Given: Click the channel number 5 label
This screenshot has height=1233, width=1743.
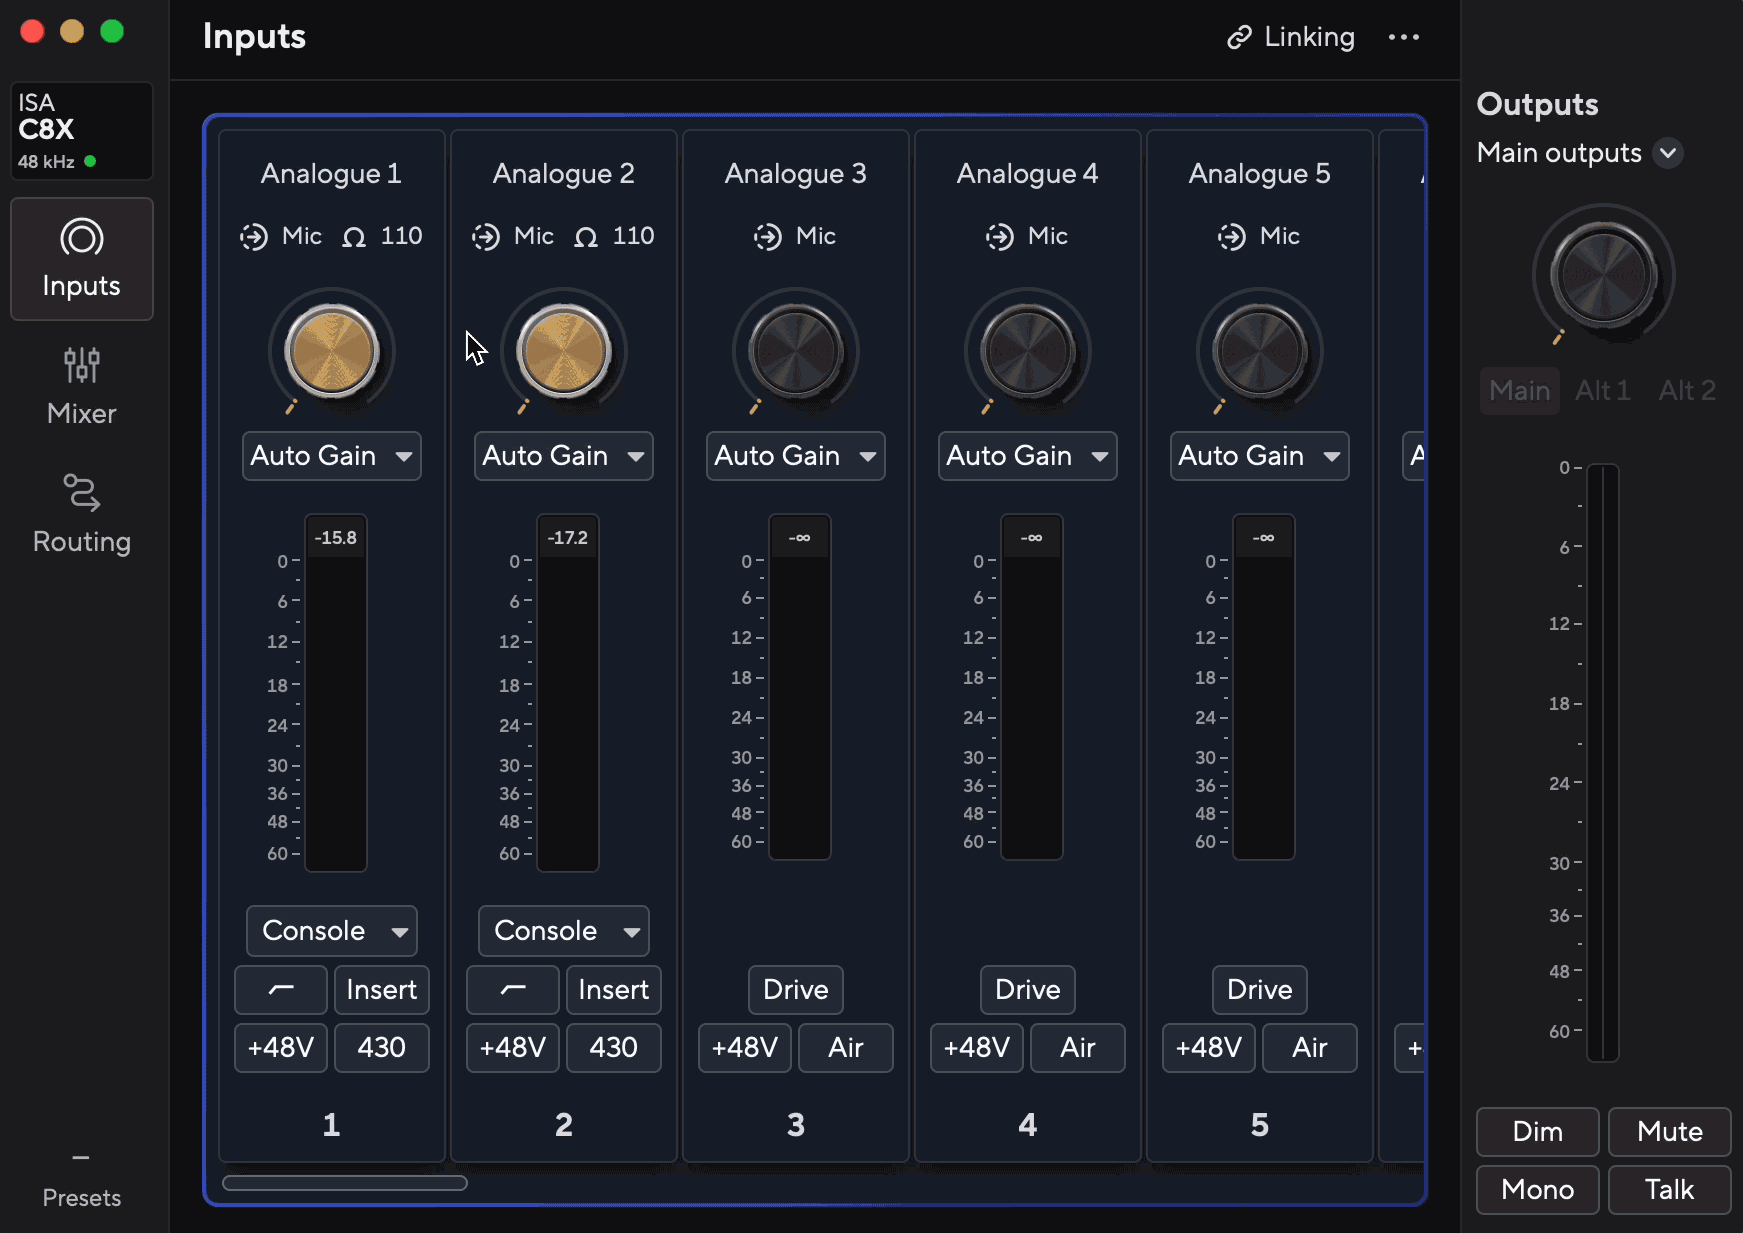Looking at the screenshot, I should 1260,1125.
